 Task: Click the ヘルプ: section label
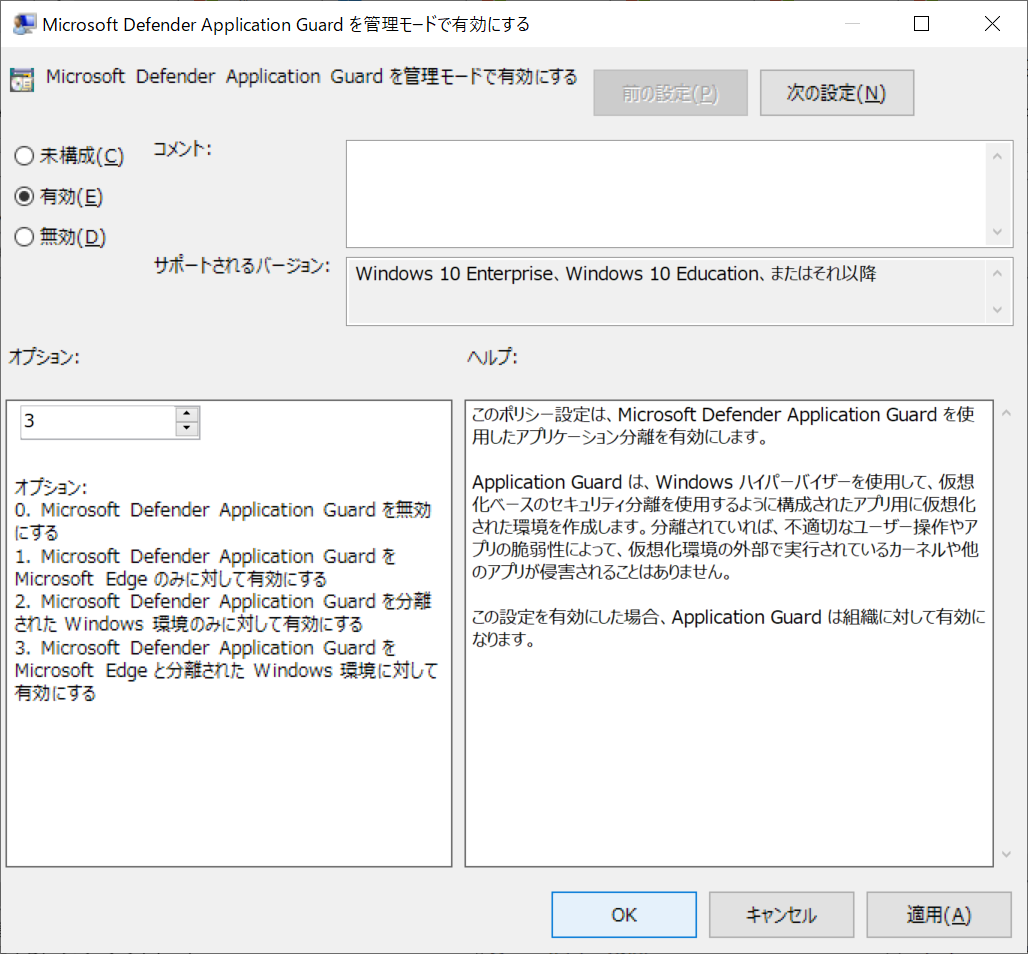(492, 357)
